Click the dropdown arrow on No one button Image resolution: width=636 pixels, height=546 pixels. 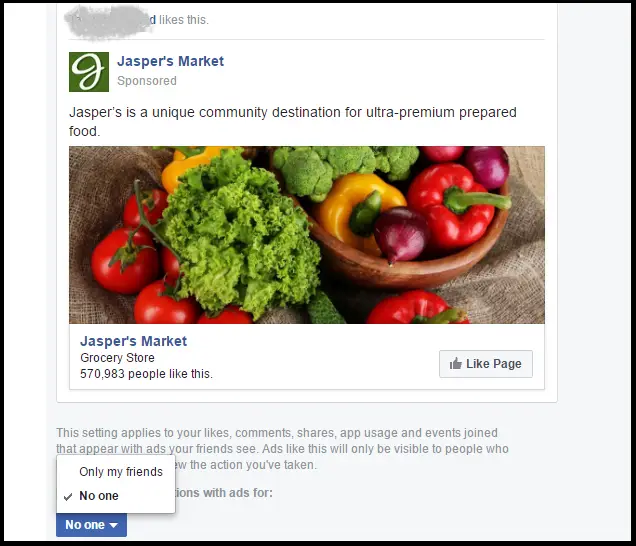click(114, 525)
